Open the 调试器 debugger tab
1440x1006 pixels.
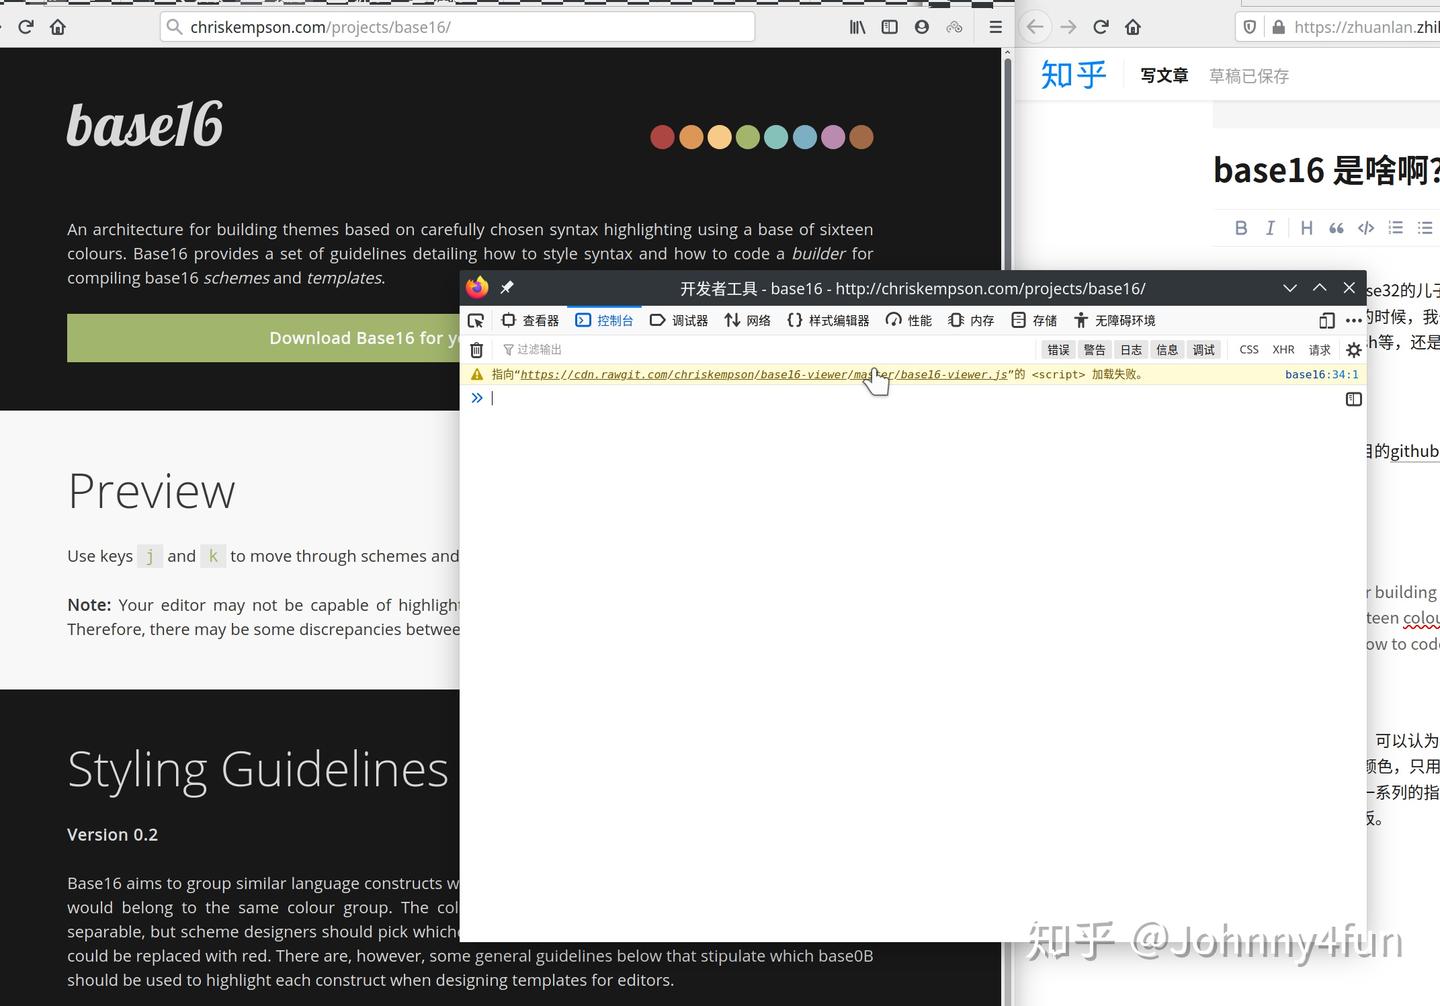pos(679,320)
